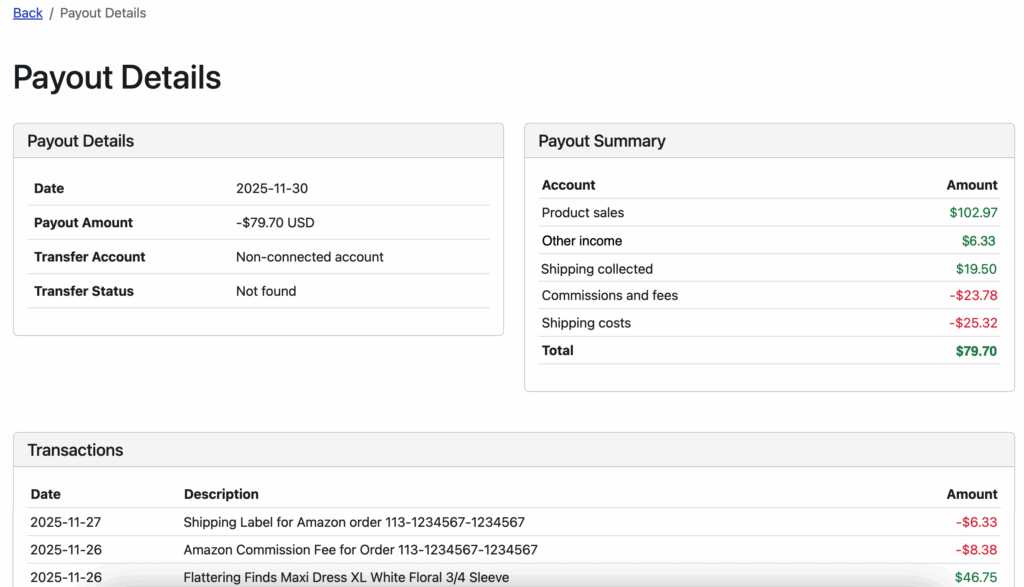Click the Date column header in Transactions
Screen dimensions: 1024x587
tap(45, 494)
